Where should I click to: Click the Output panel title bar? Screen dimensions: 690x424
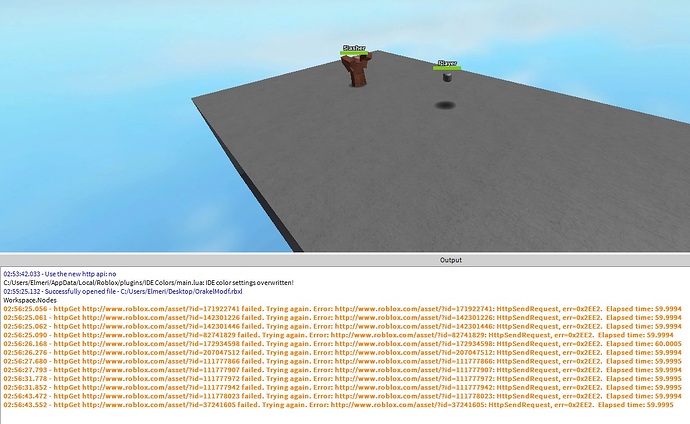tap(345, 260)
